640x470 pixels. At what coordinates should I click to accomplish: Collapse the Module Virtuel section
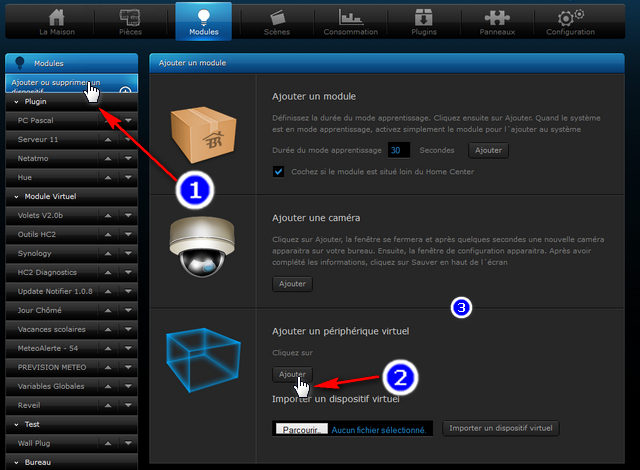click(x=16, y=197)
